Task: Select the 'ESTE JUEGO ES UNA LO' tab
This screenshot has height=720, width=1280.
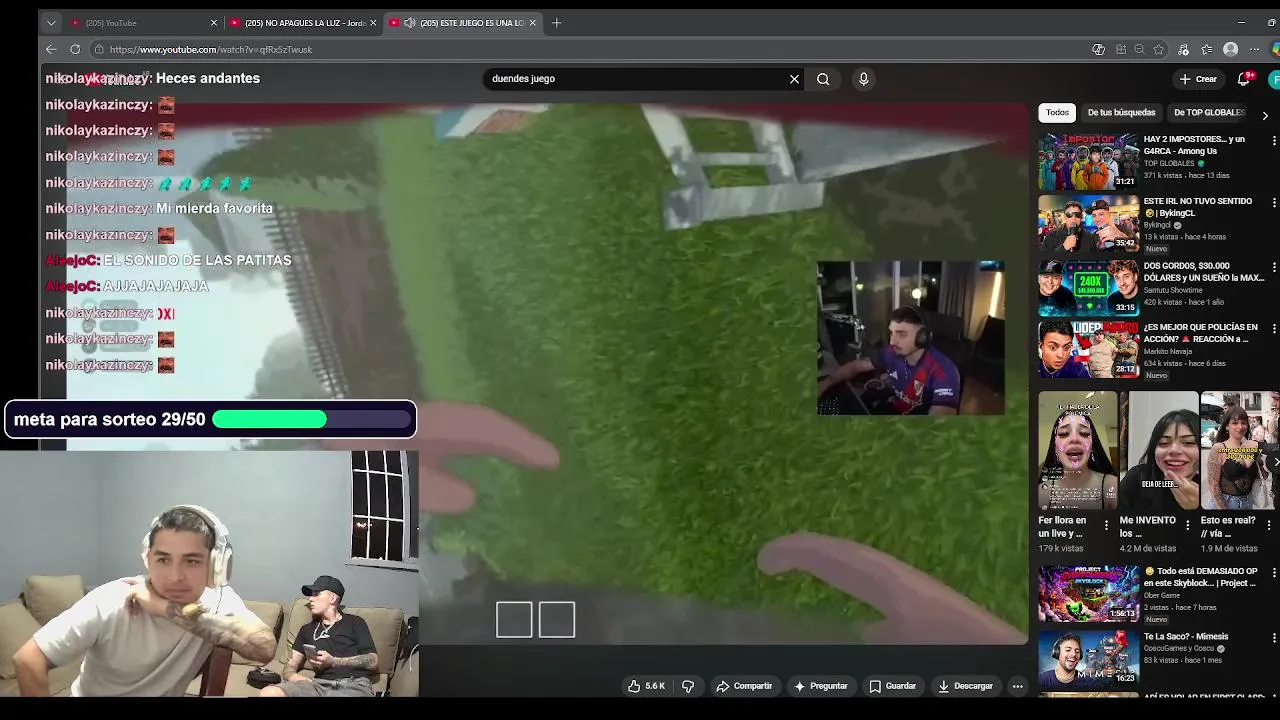Action: pyautogui.click(x=463, y=23)
